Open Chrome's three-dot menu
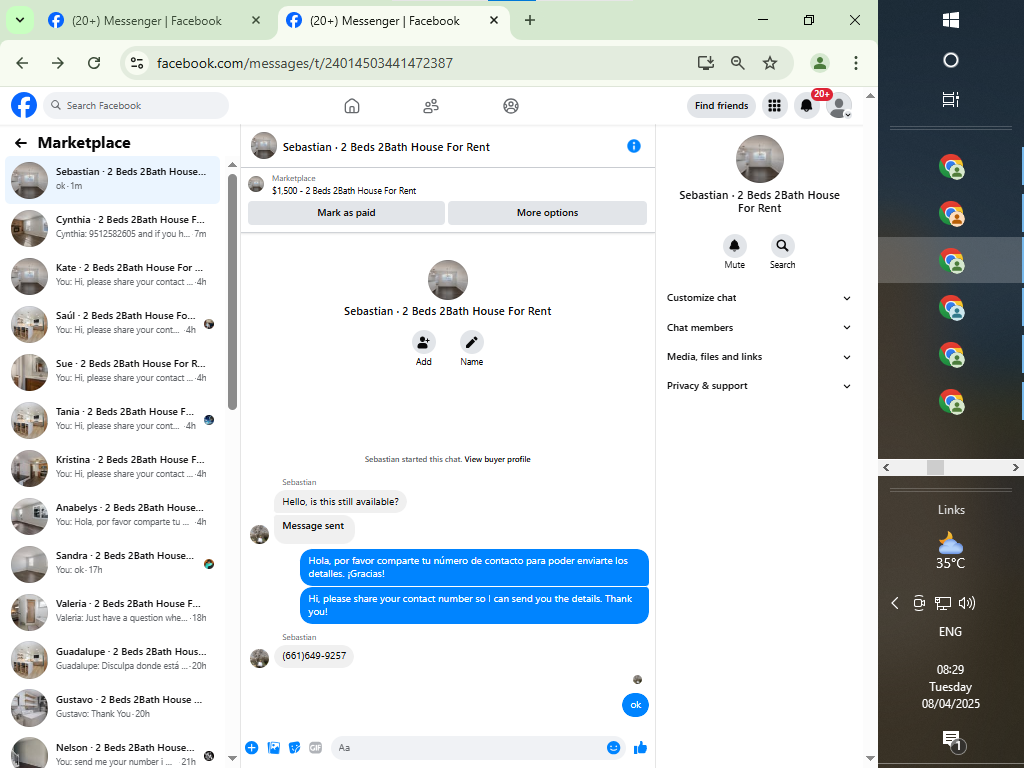 856,63
